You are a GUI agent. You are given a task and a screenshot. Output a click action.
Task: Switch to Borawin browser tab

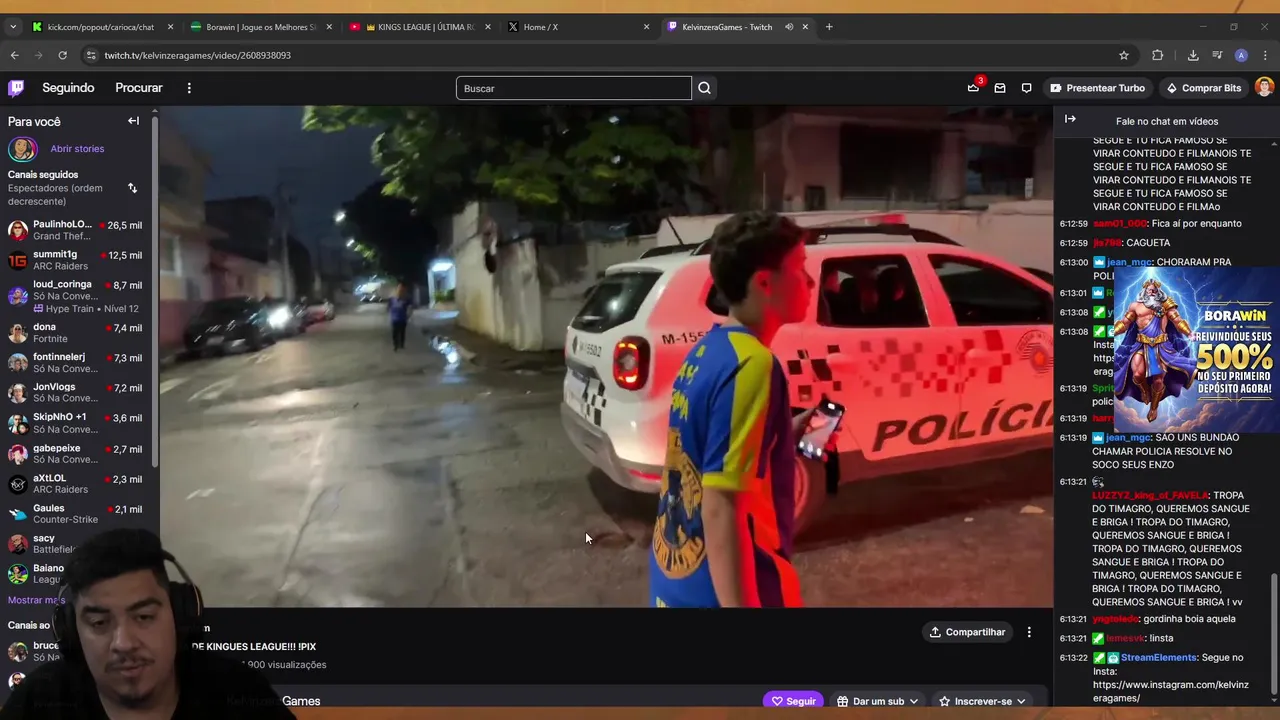tap(260, 27)
